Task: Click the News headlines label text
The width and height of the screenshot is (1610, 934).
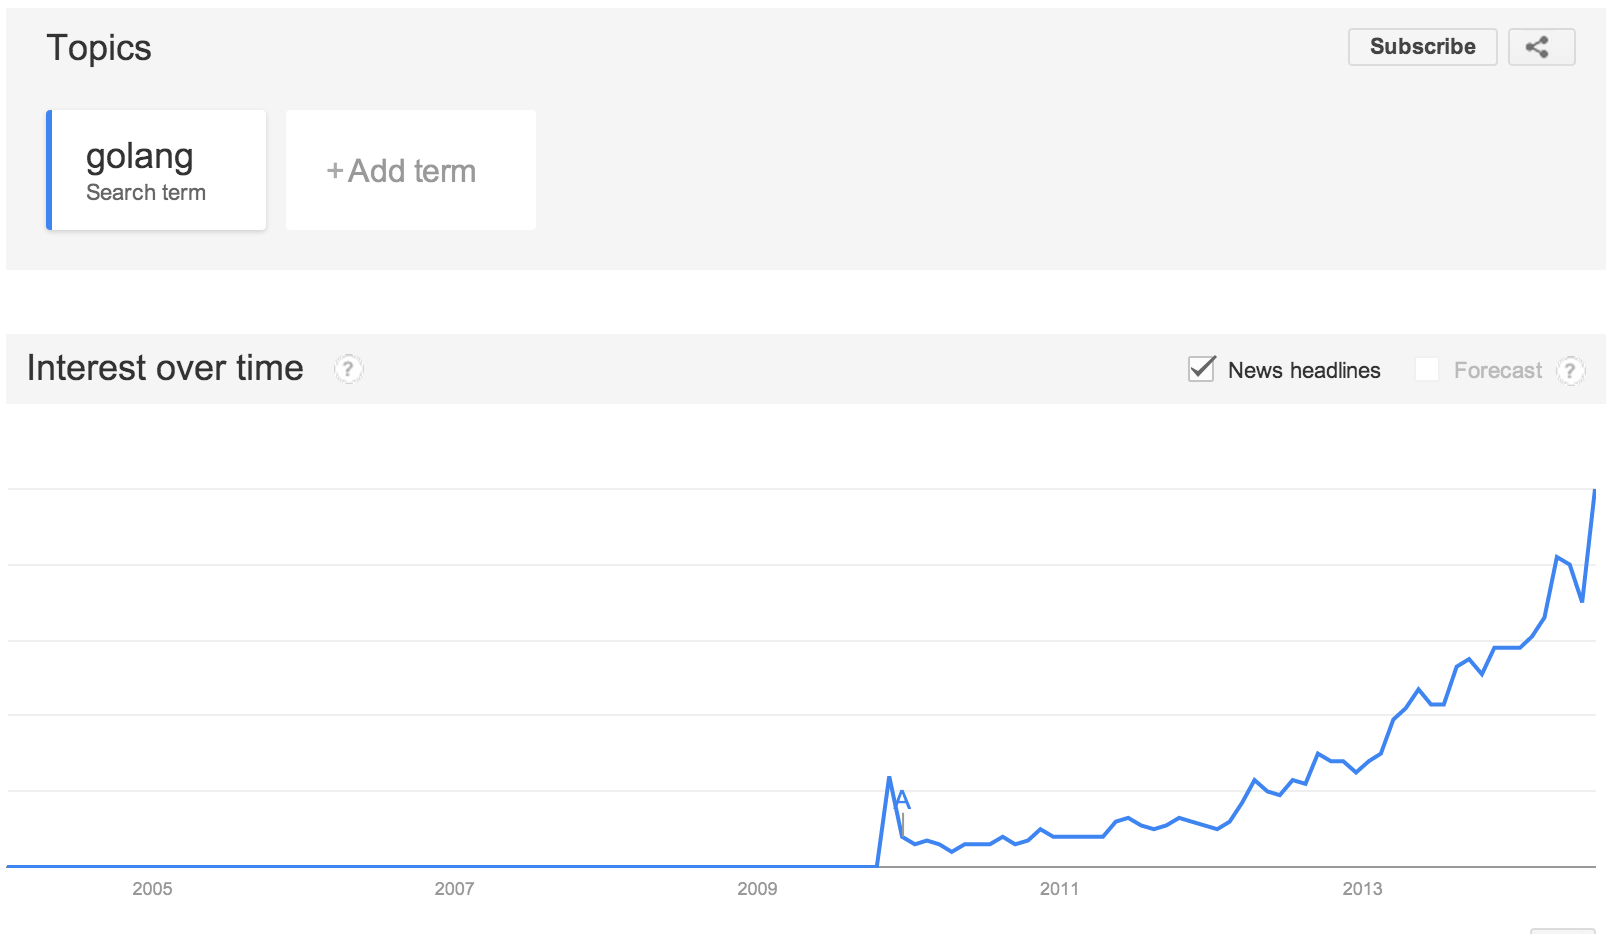Action: pyautogui.click(x=1304, y=371)
